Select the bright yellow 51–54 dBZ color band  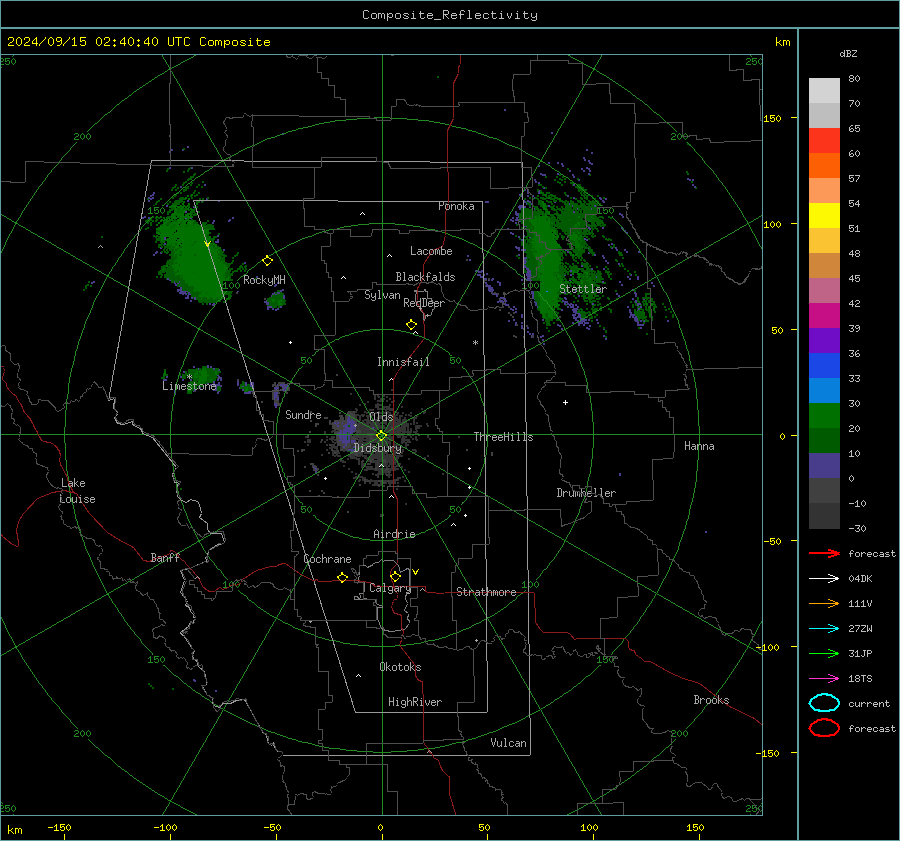pos(824,215)
